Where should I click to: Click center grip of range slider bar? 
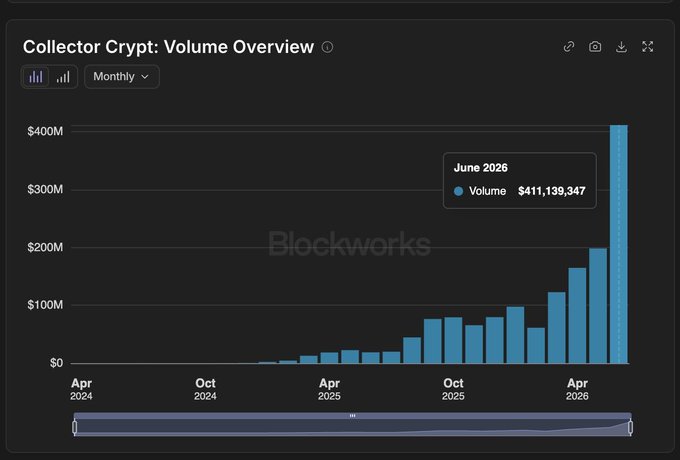coord(353,416)
